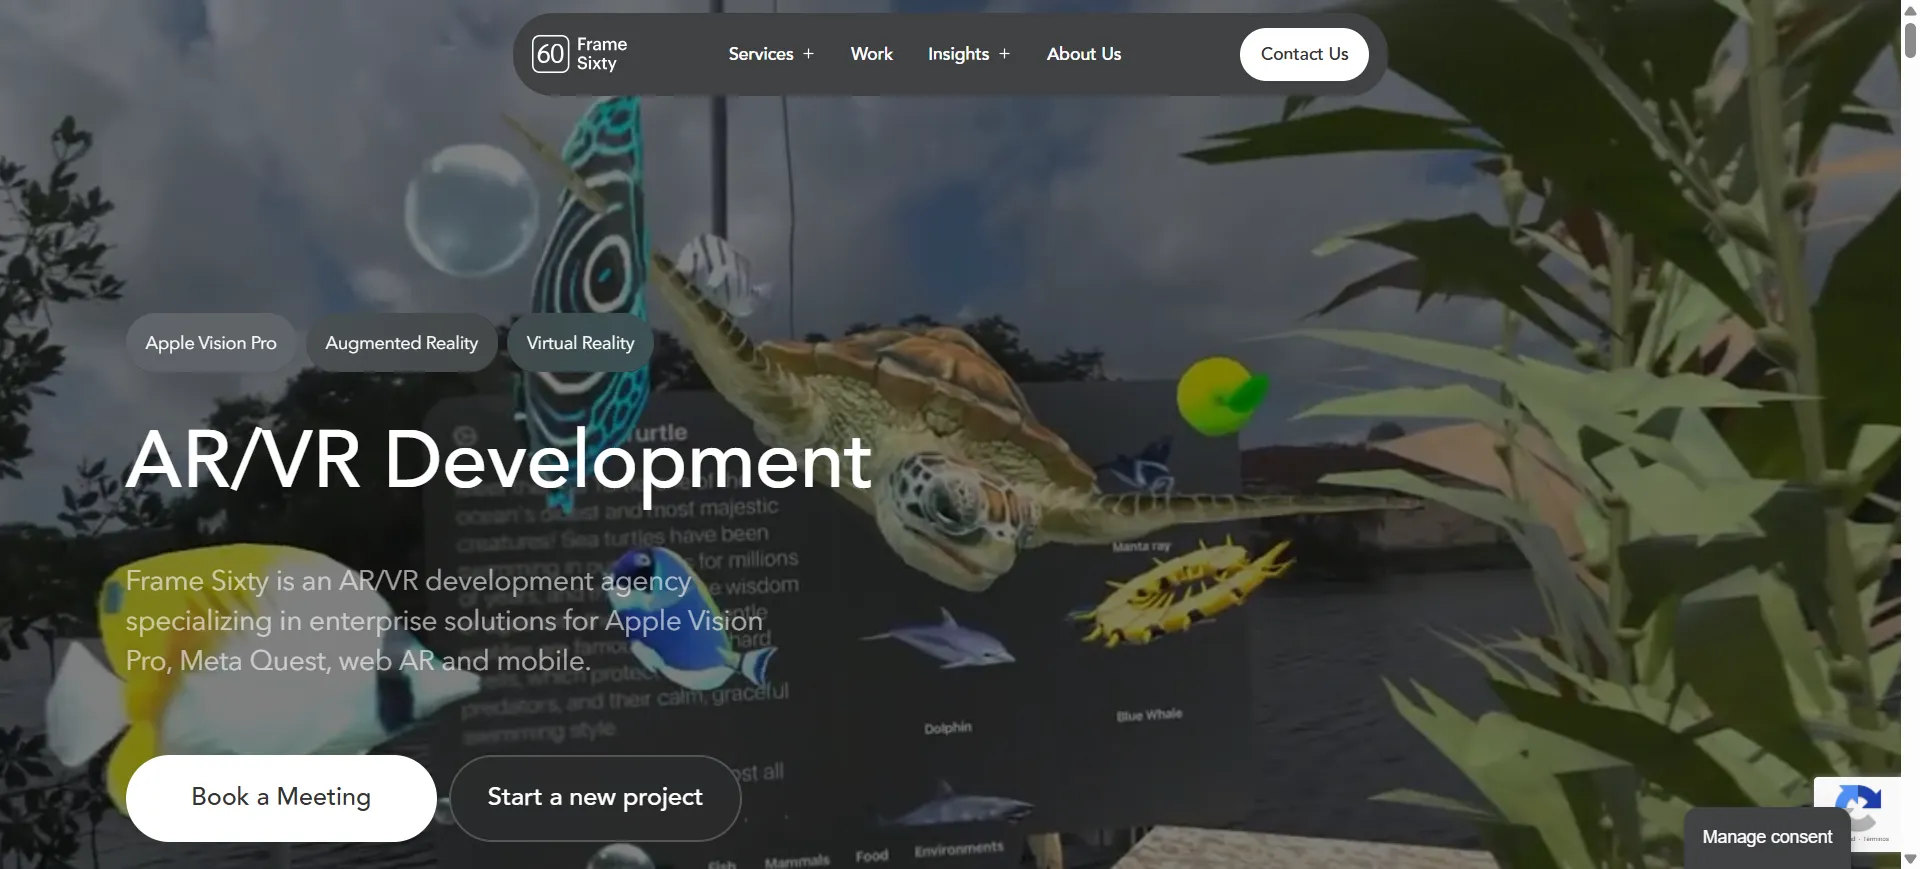Click the AR/VR Development heading
Screen dimensions: 1920x869
498,461
